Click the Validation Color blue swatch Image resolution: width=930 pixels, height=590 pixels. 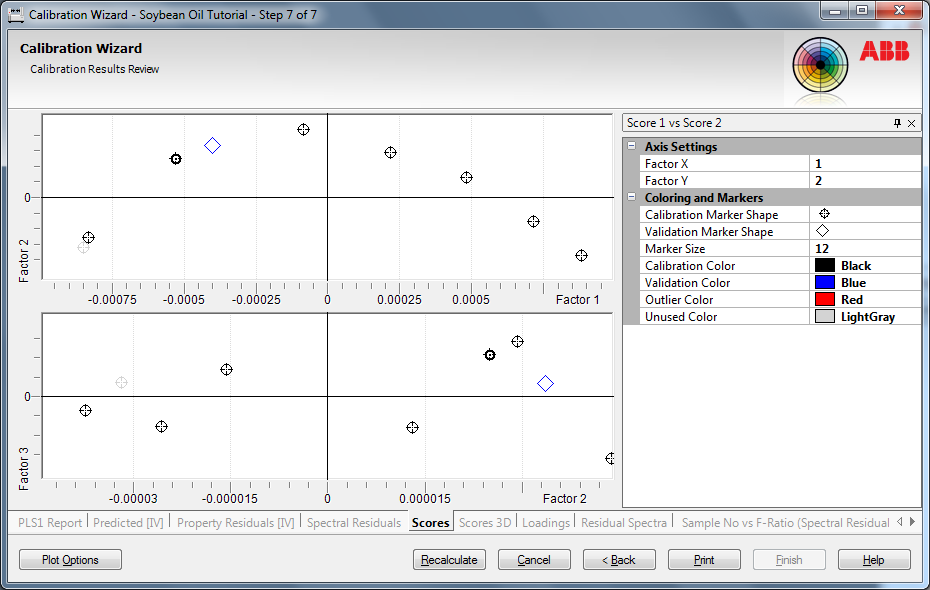click(x=825, y=283)
